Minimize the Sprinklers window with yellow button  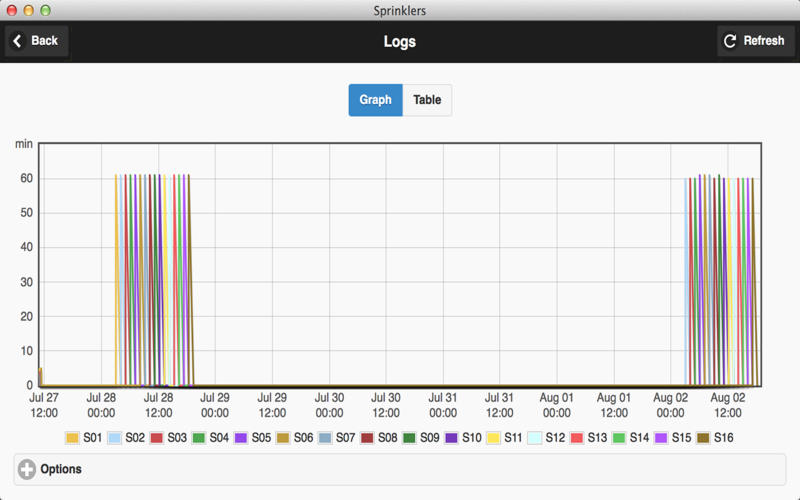[29, 10]
